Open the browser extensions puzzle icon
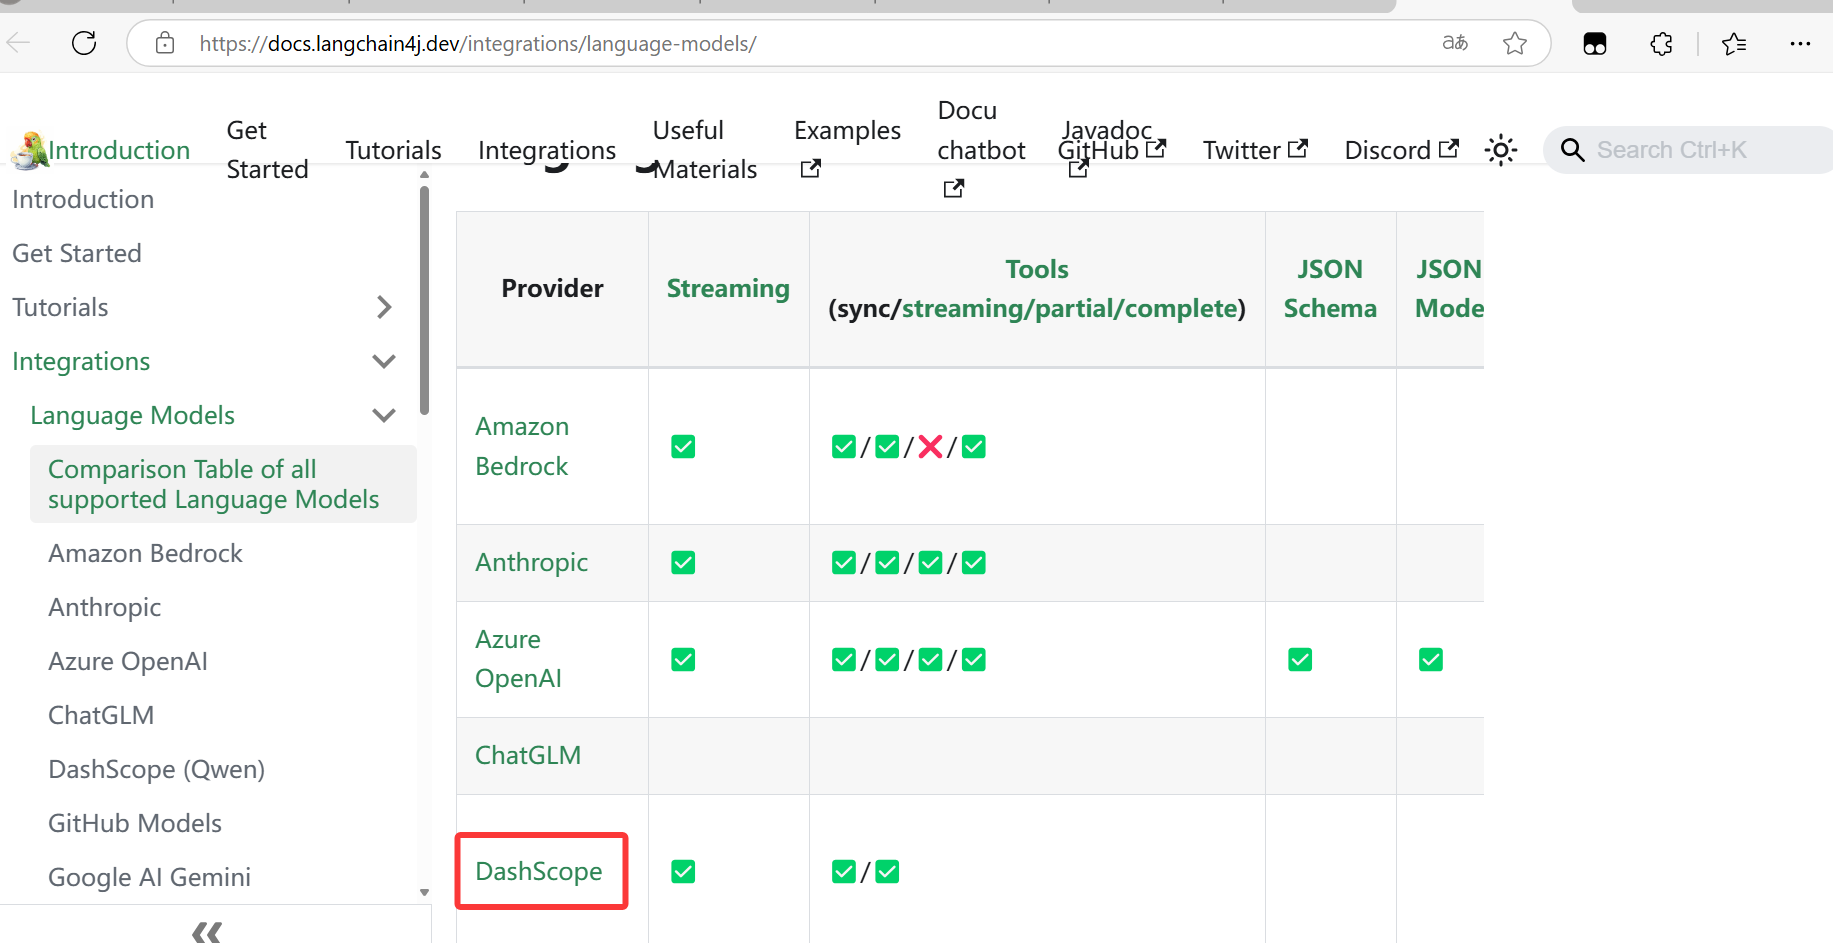Image resolution: width=1833 pixels, height=943 pixels. (1661, 43)
